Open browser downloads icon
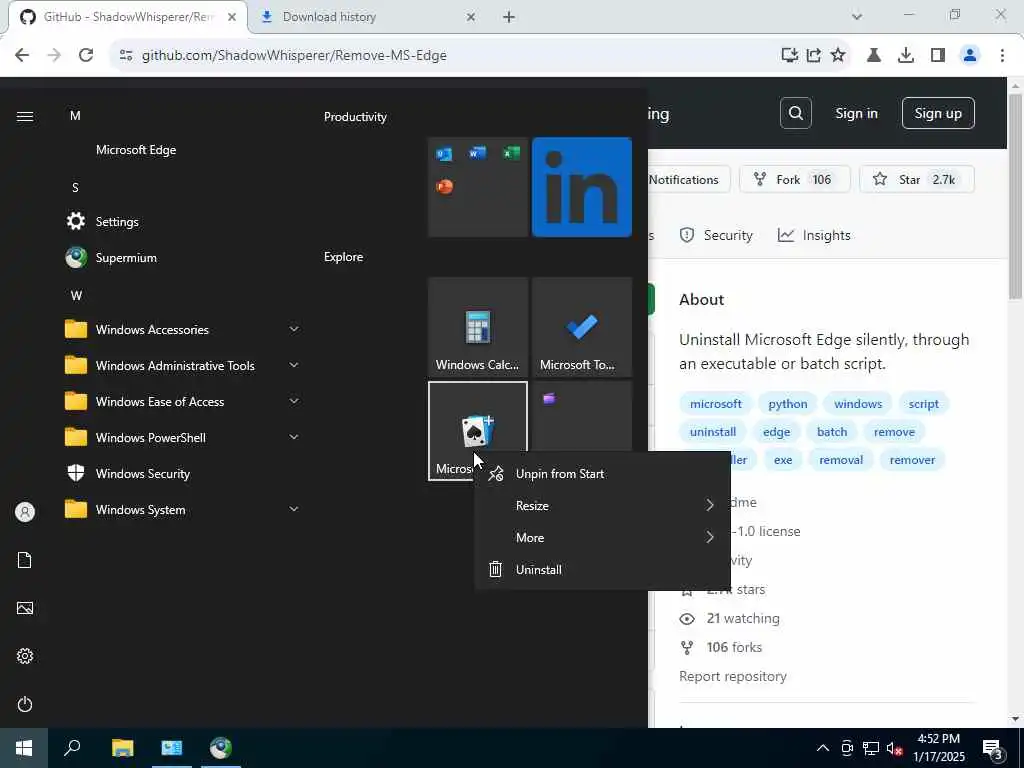This screenshot has width=1024, height=768. (x=906, y=55)
